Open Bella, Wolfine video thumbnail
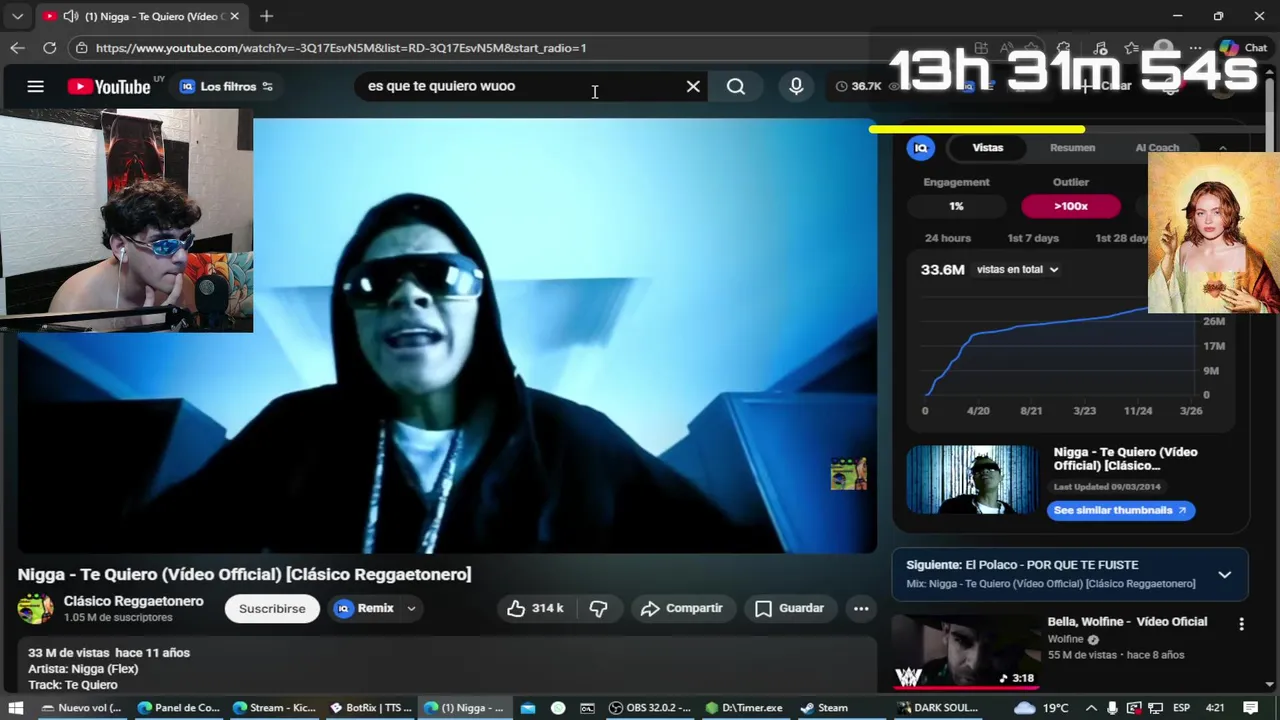The width and height of the screenshot is (1280, 720). tap(967, 651)
